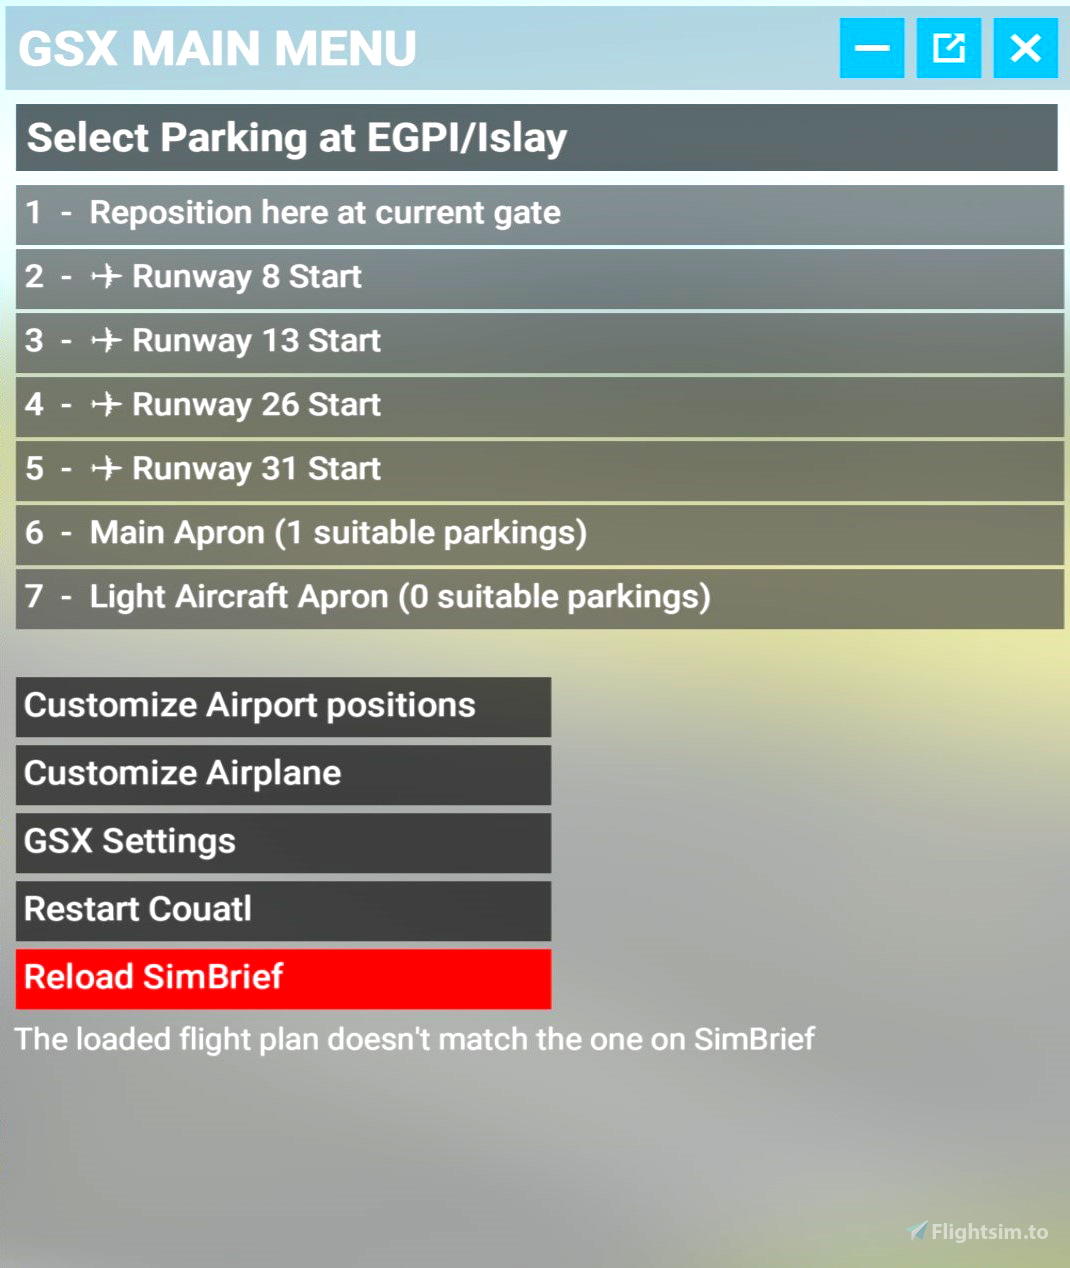Minimize the GSX Main Menu panel
The image size is (1070, 1268).
[x=872, y=48]
